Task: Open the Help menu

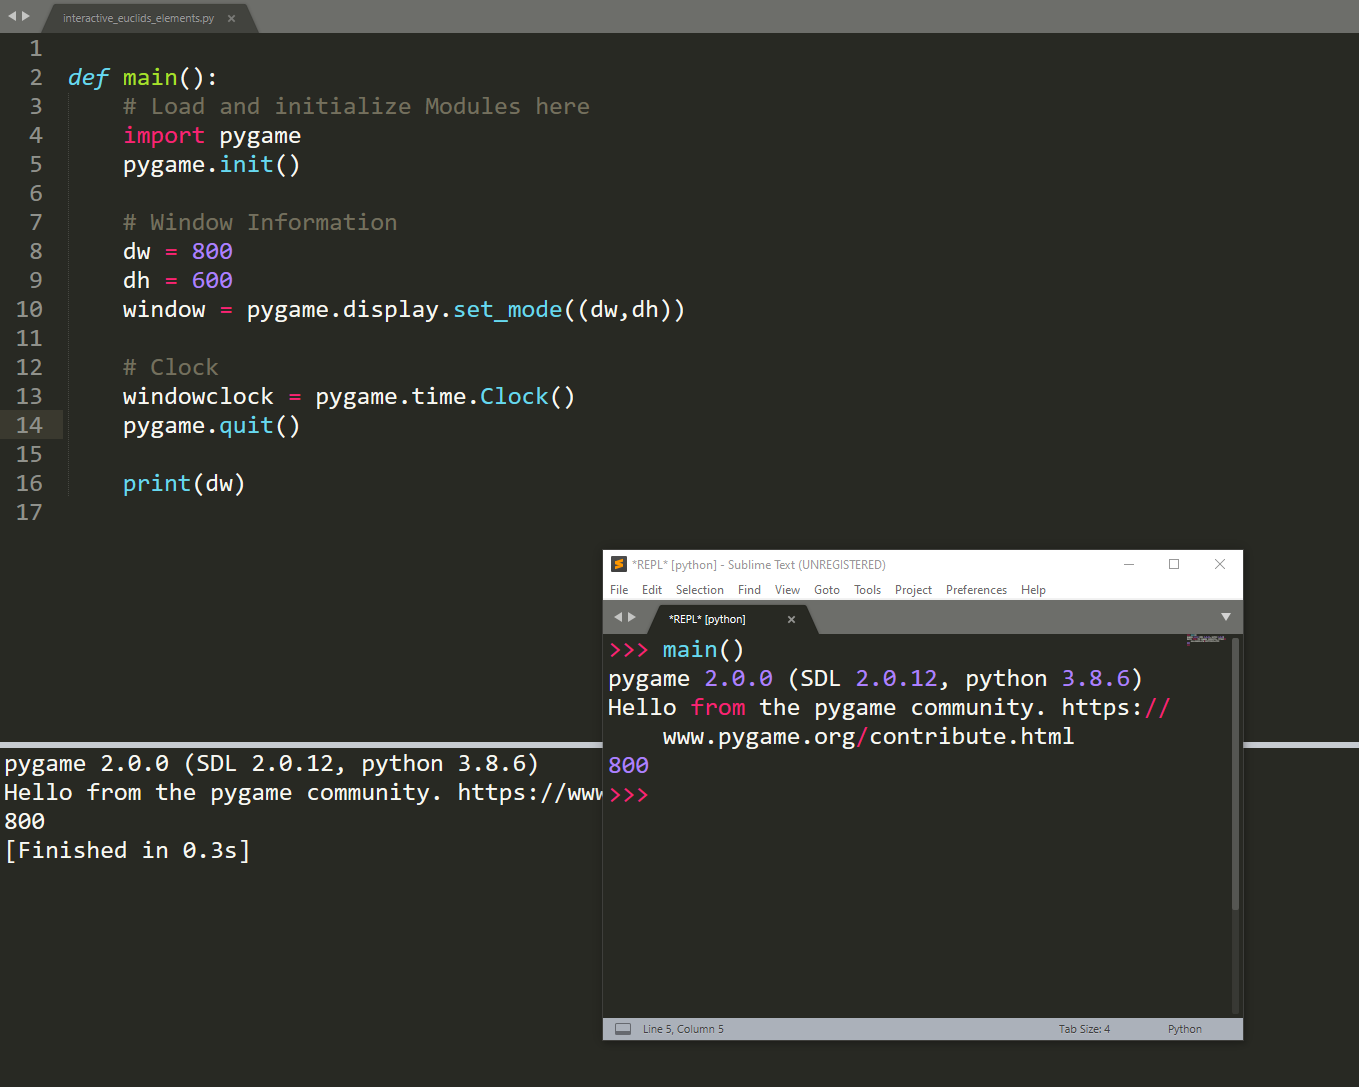Action: click(x=1033, y=590)
